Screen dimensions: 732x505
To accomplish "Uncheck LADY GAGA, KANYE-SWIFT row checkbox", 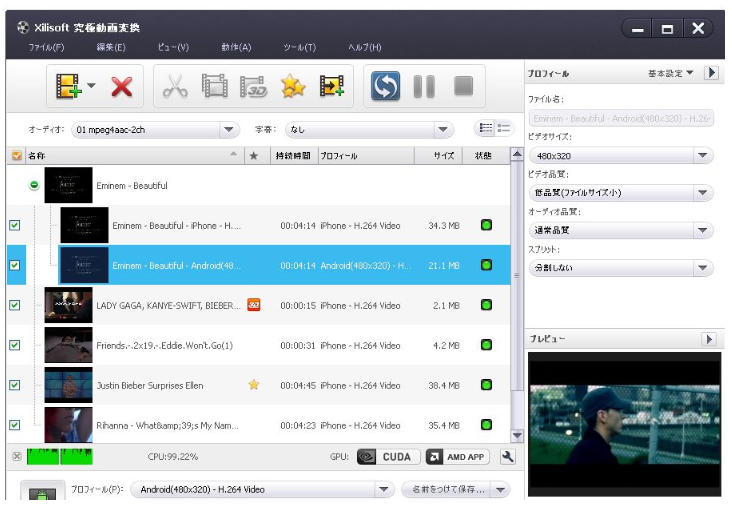I will tap(15, 305).
